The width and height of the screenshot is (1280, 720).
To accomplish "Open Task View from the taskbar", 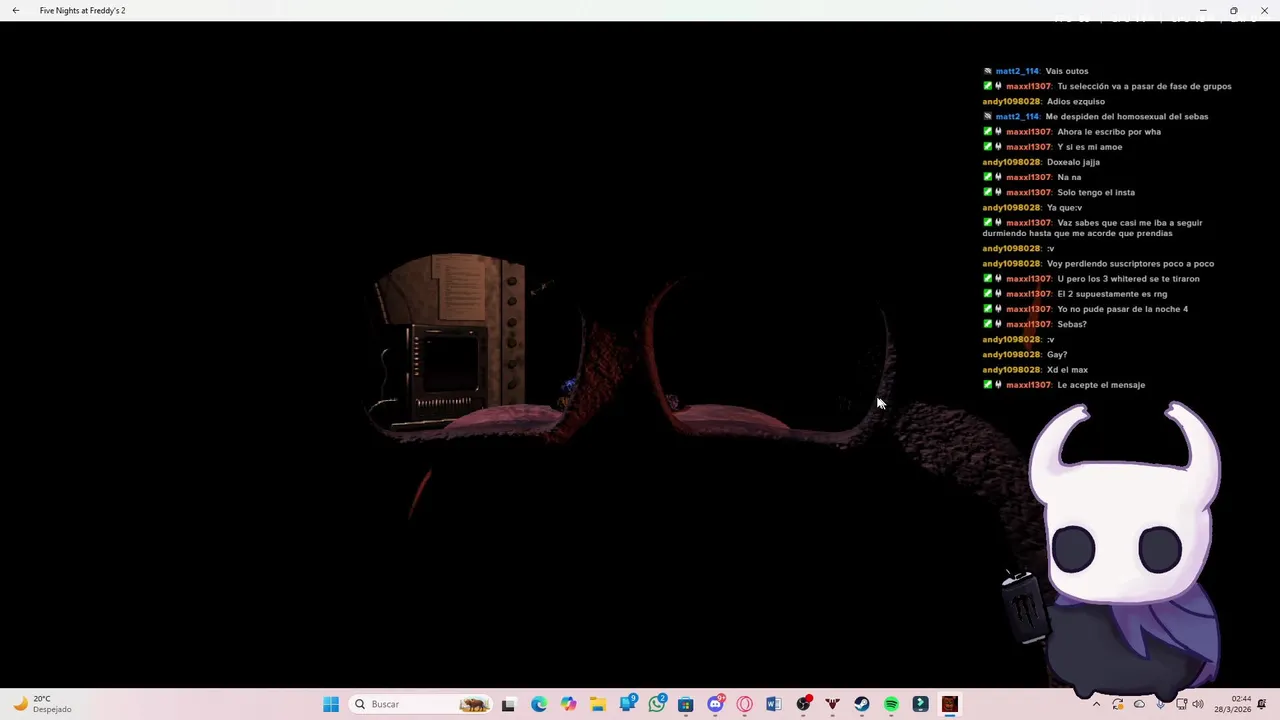I will [x=508, y=704].
